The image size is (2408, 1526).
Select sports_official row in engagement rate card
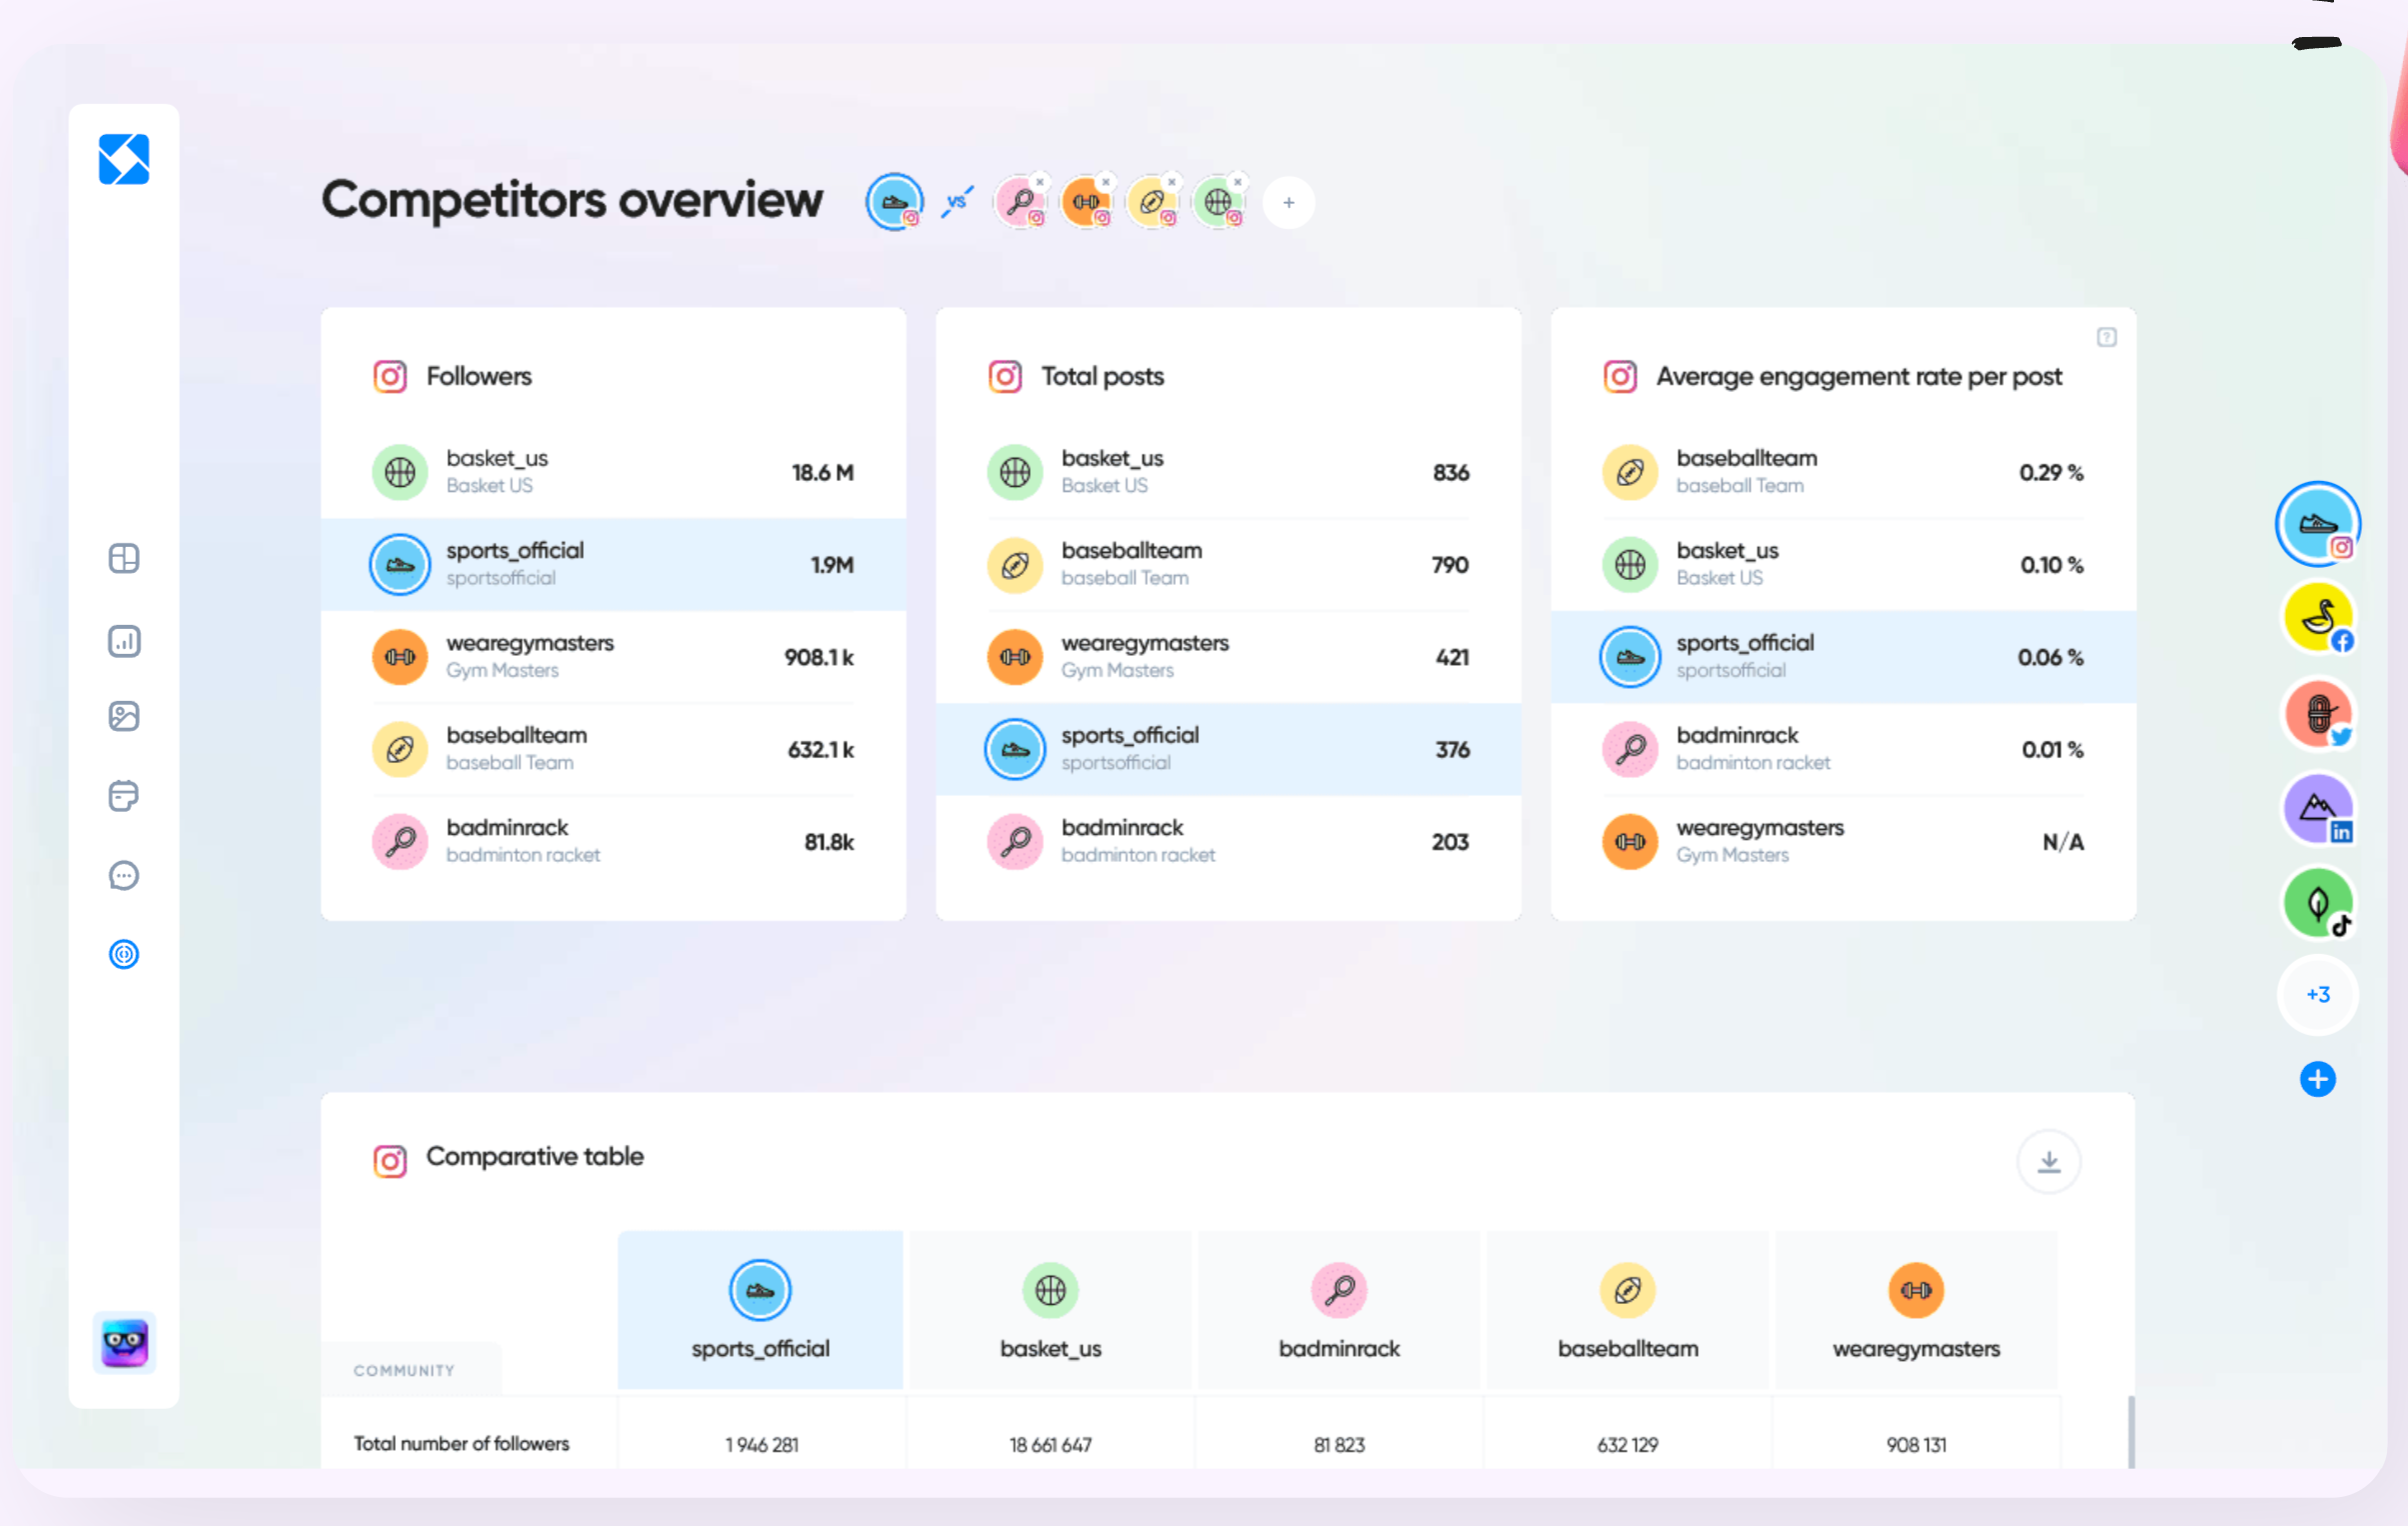(x=1844, y=657)
